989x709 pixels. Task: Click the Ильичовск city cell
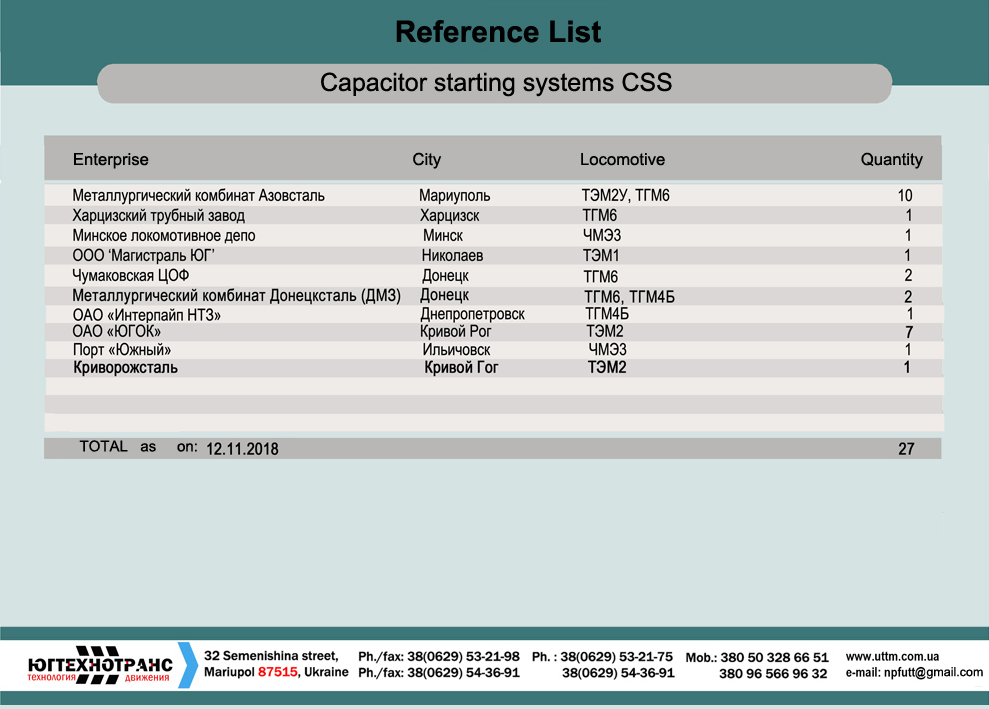tap(456, 349)
